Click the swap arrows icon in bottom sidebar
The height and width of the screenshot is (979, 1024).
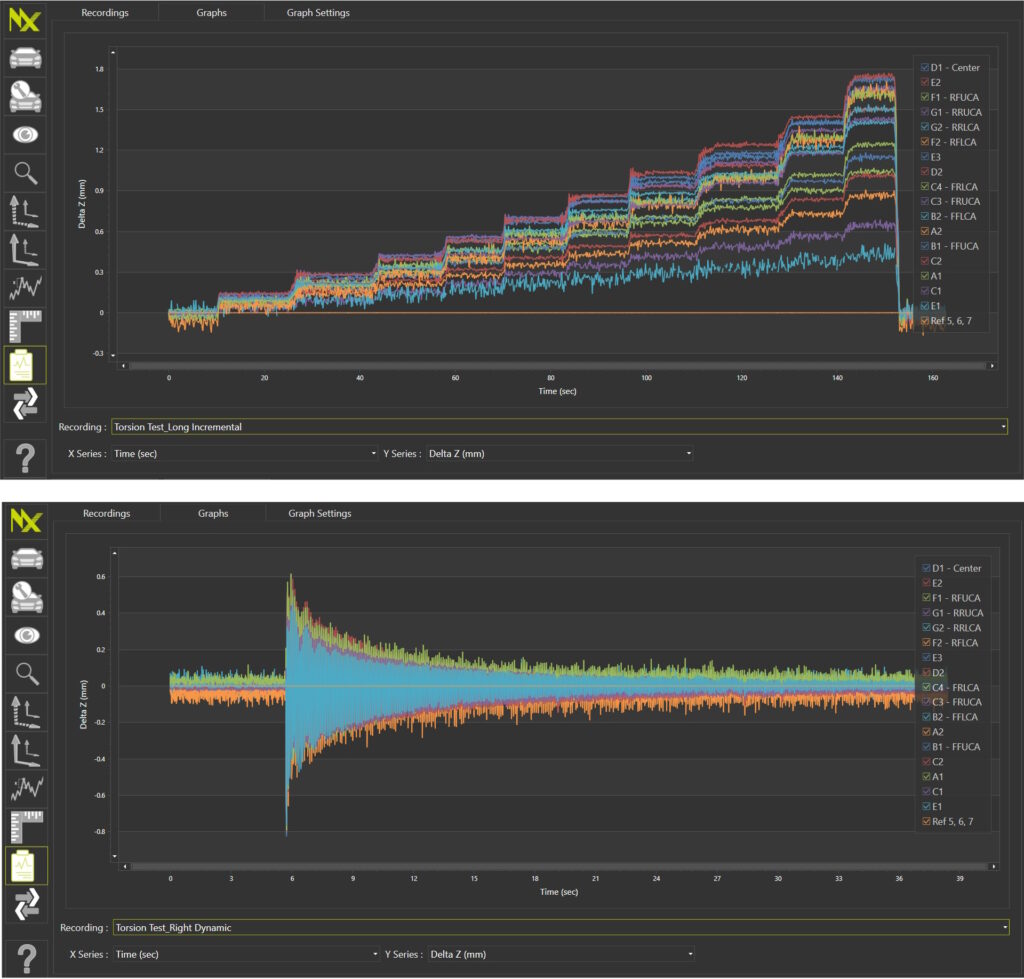point(25,904)
